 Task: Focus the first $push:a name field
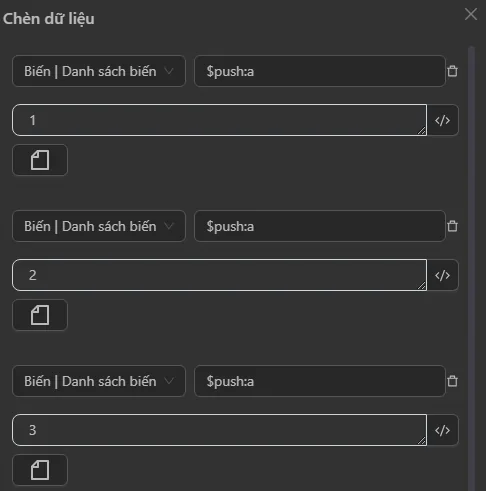(320, 71)
